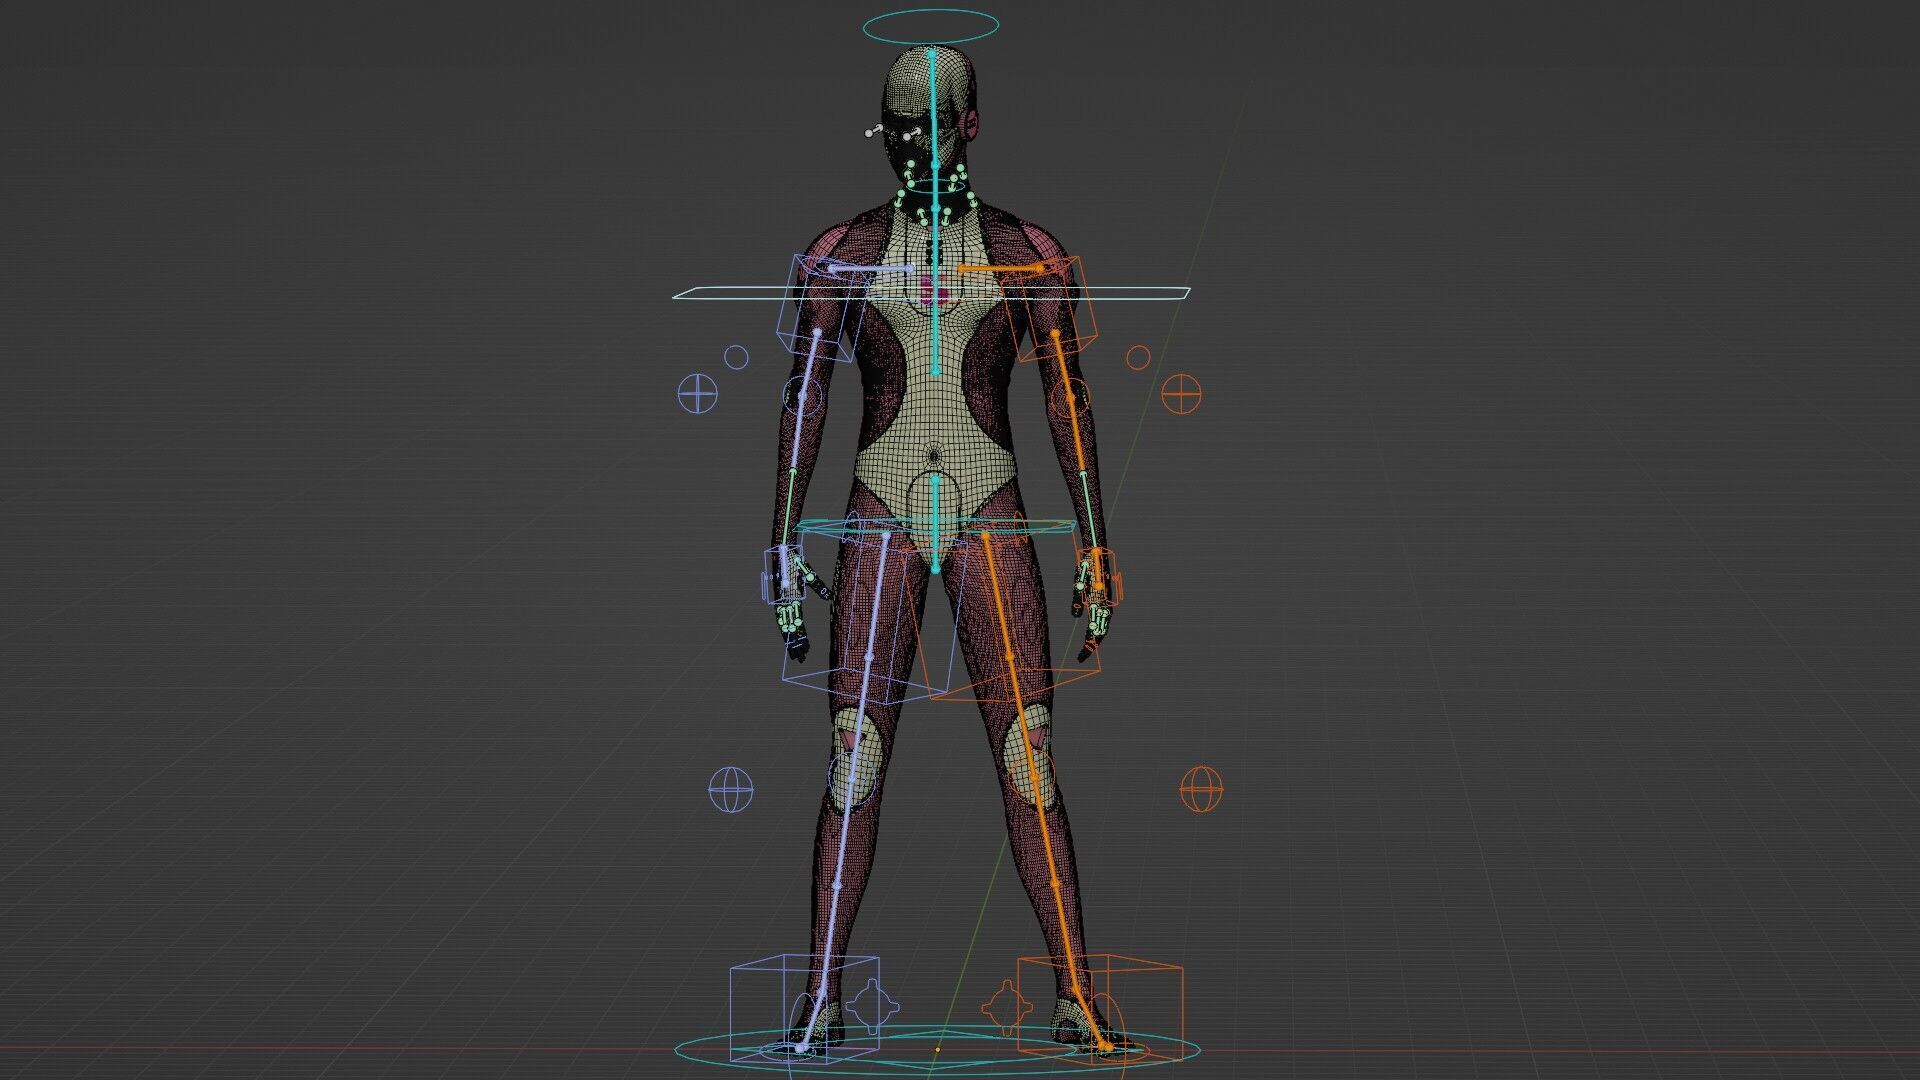Image resolution: width=1920 pixels, height=1080 pixels.
Task: Select the orange upper arm bone
Action: 1063,364
